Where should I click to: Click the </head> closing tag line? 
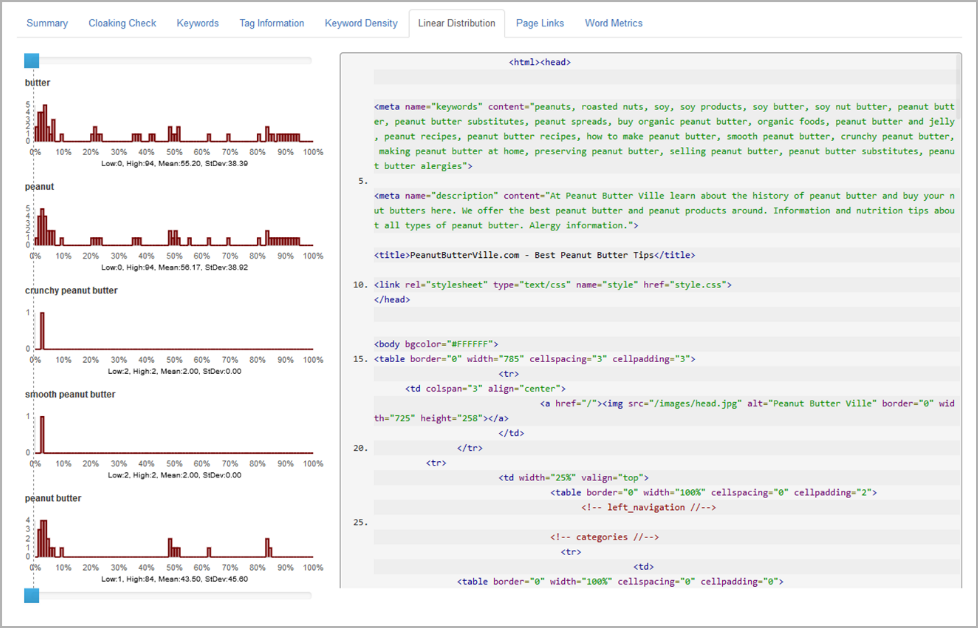pos(392,299)
